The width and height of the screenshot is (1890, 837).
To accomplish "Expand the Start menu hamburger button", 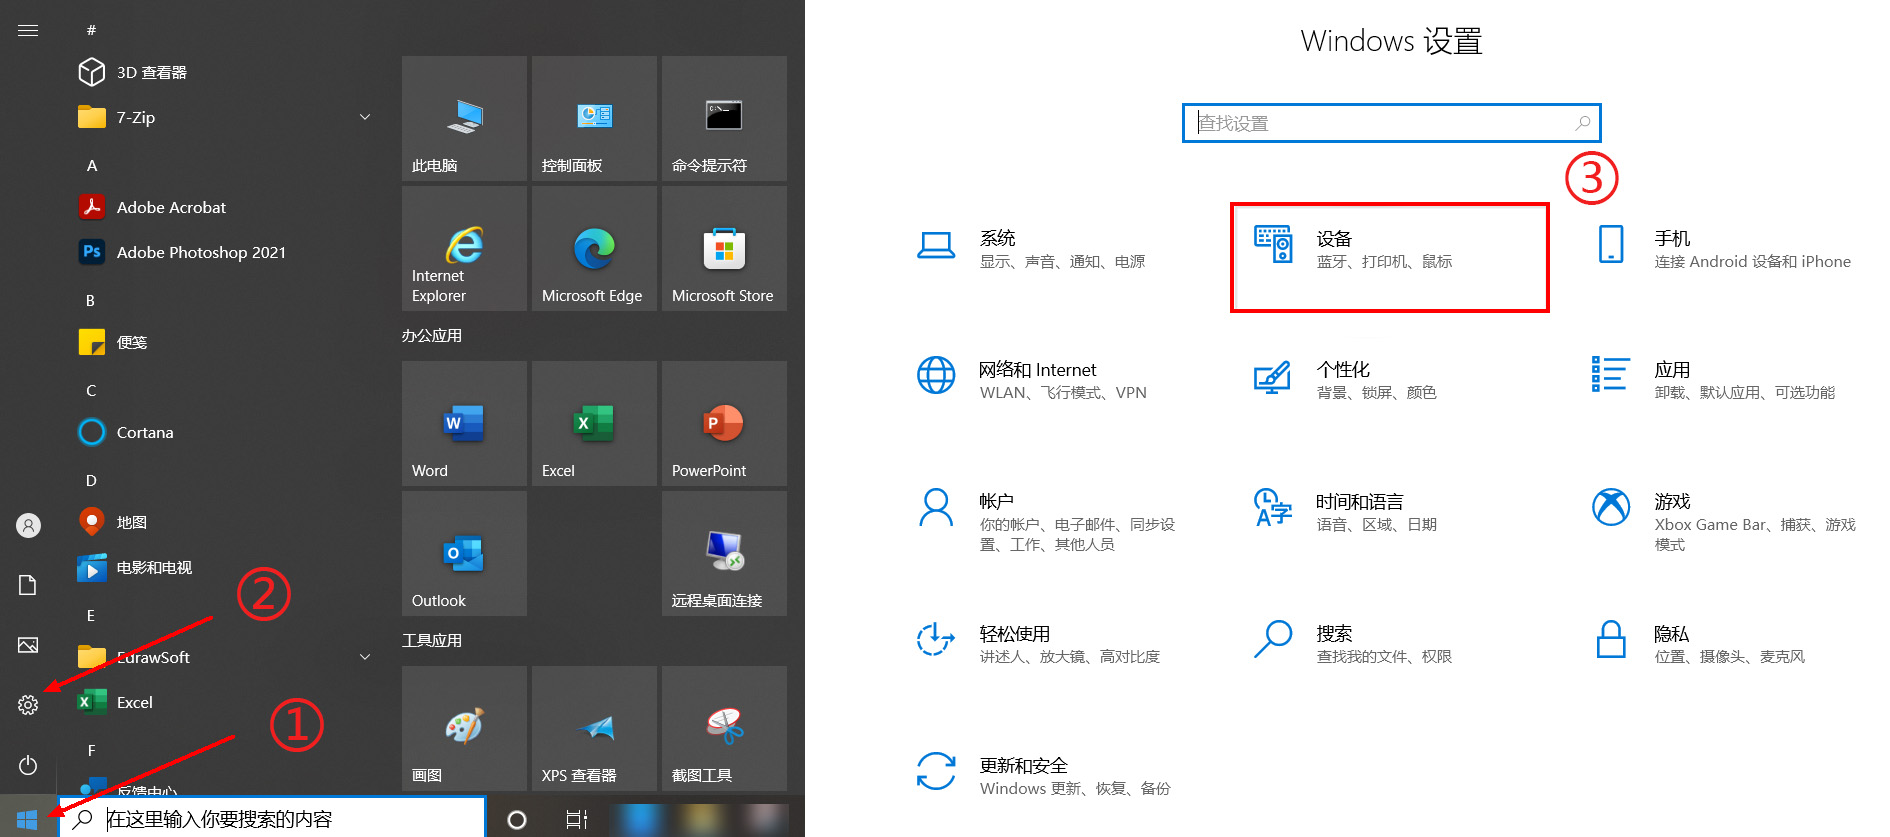I will [x=28, y=30].
